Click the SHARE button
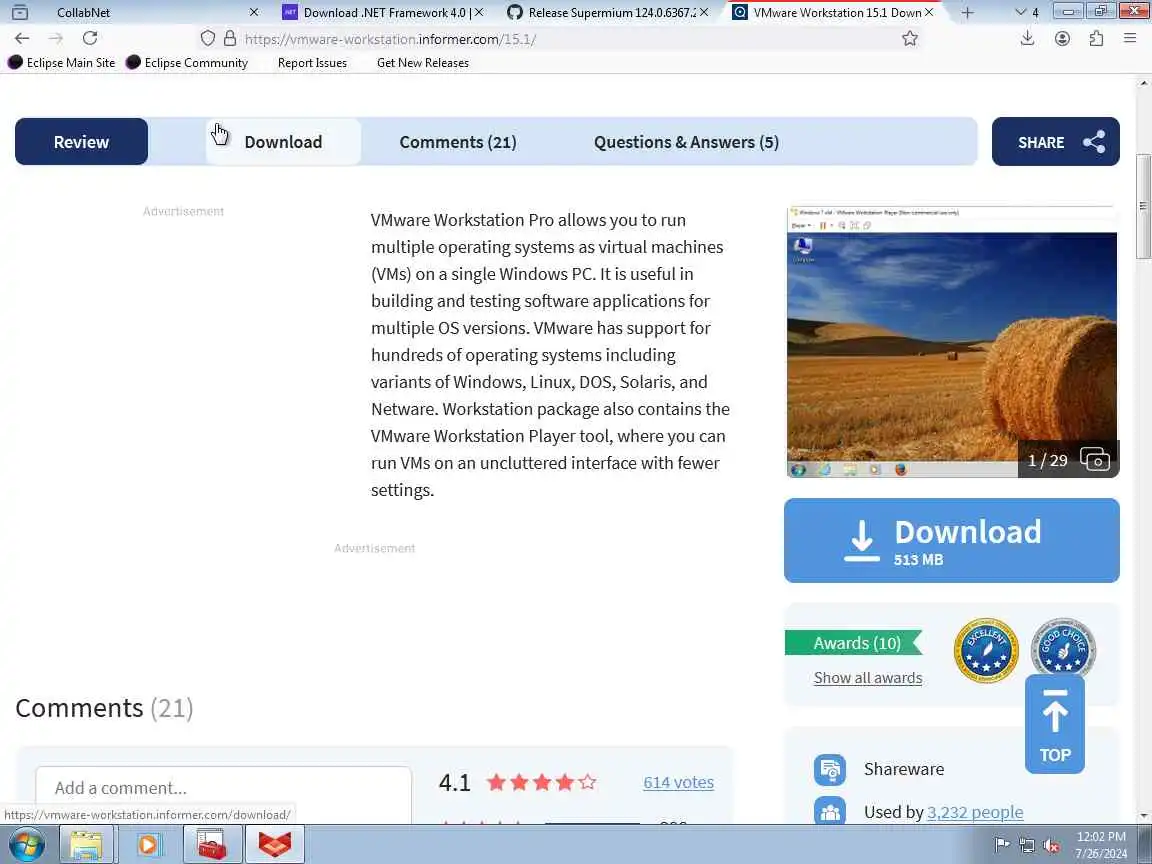This screenshot has width=1152, height=864. (1056, 142)
